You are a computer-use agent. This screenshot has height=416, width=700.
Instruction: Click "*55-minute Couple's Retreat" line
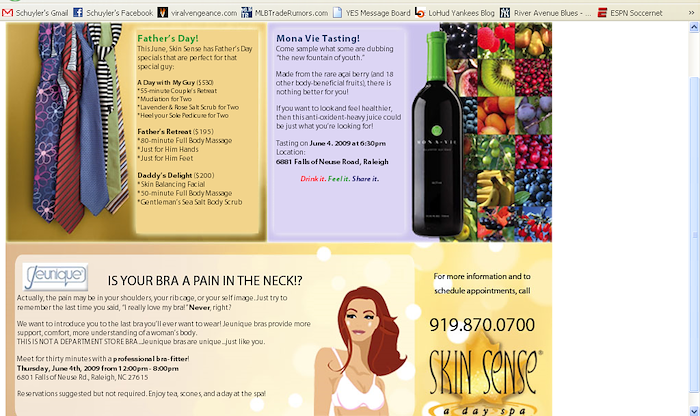177,91
